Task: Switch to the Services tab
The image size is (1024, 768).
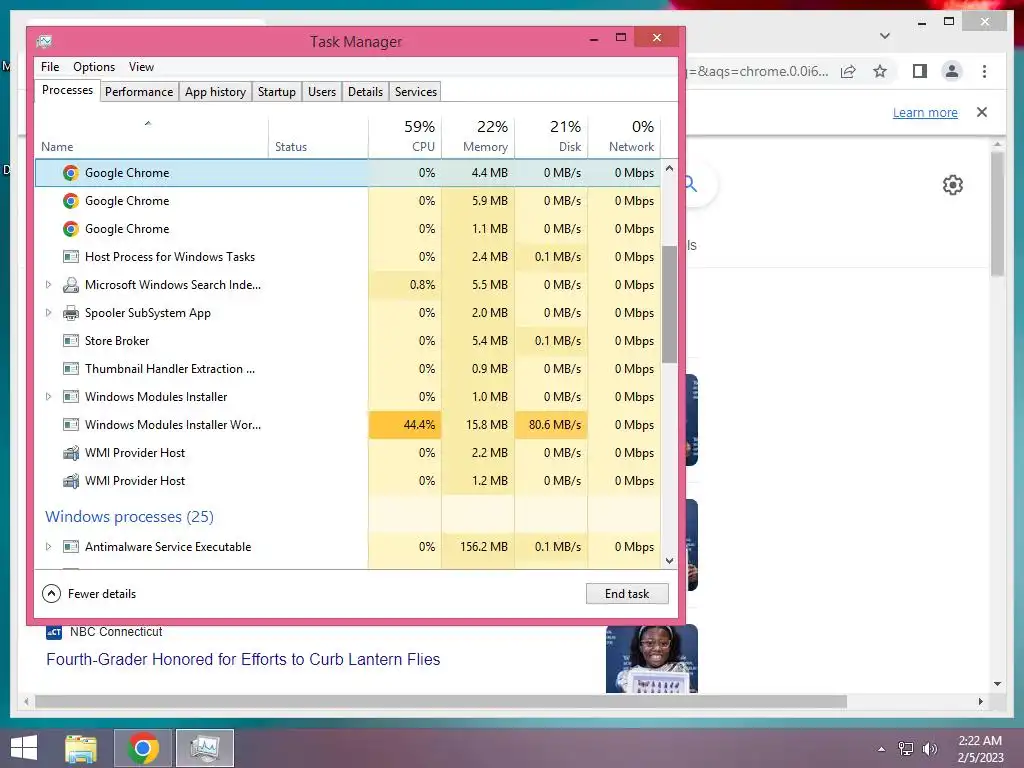Action: (x=415, y=91)
